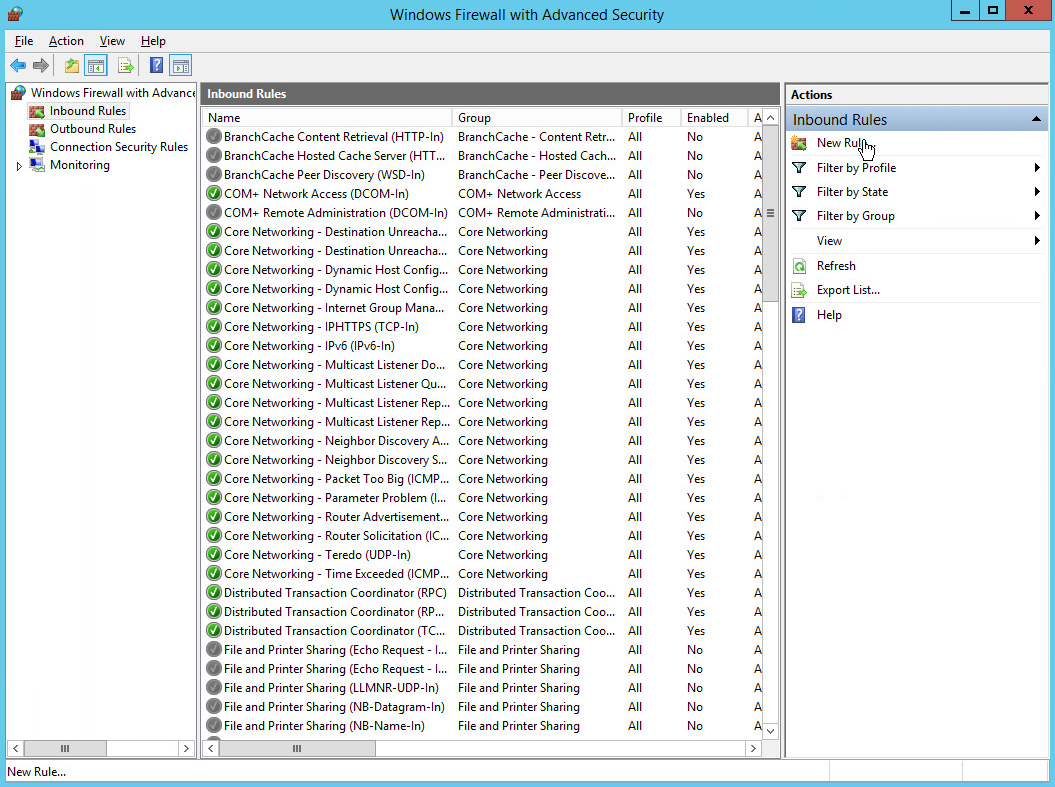
Task: Click the rule list vertical scrollbar thumb
Action: pos(770,214)
